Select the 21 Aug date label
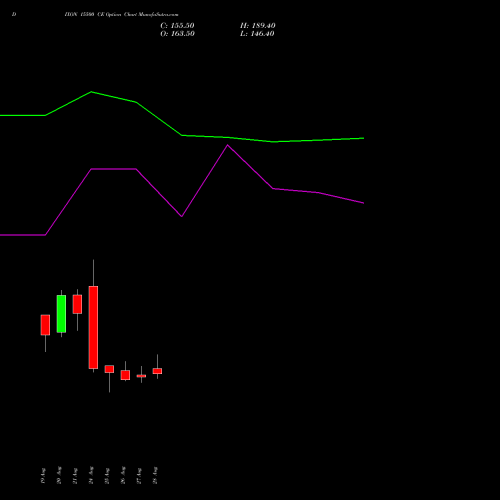Screen dimensions: 500x500 pyautogui.click(x=75, y=476)
